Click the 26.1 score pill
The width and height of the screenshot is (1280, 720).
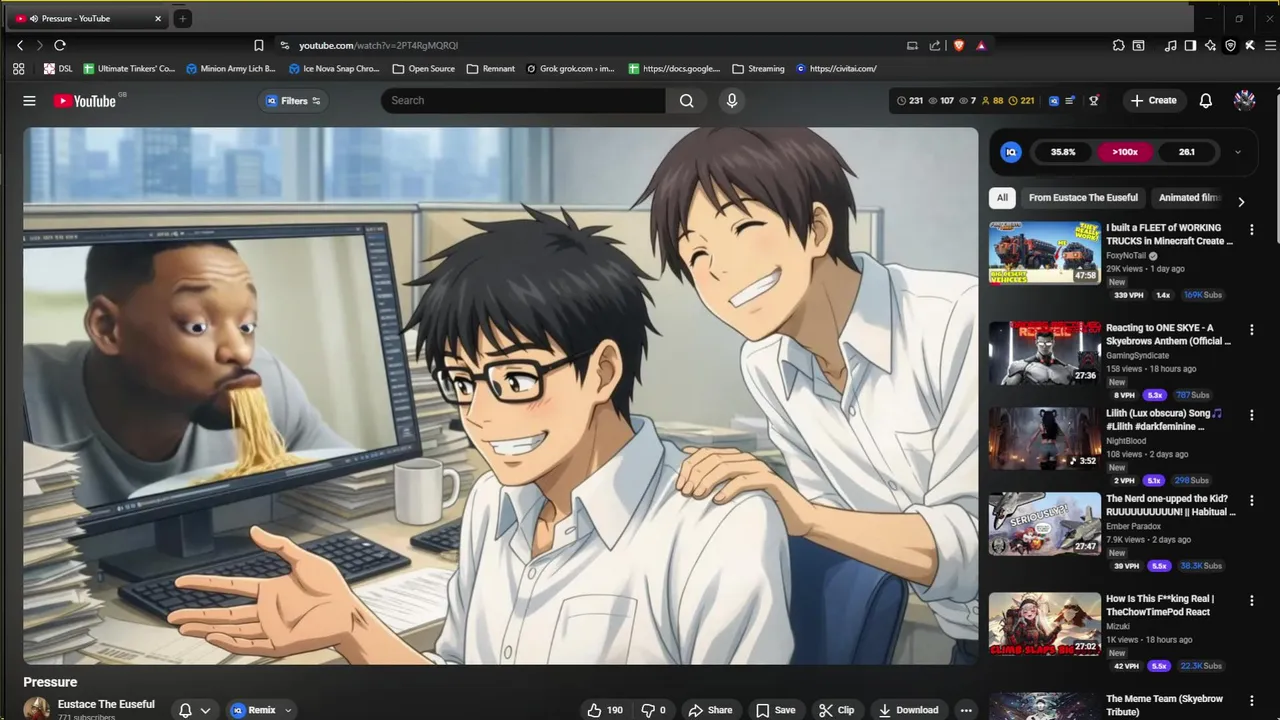pyautogui.click(x=1187, y=152)
